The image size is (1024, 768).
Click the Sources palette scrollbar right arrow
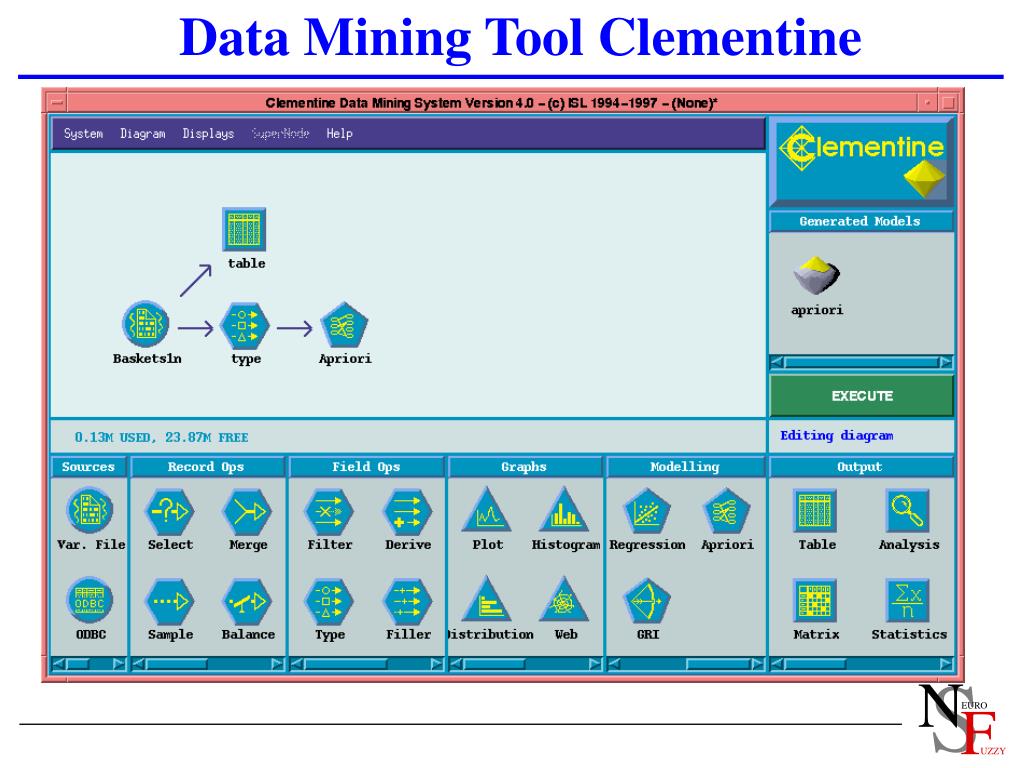point(119,664)
